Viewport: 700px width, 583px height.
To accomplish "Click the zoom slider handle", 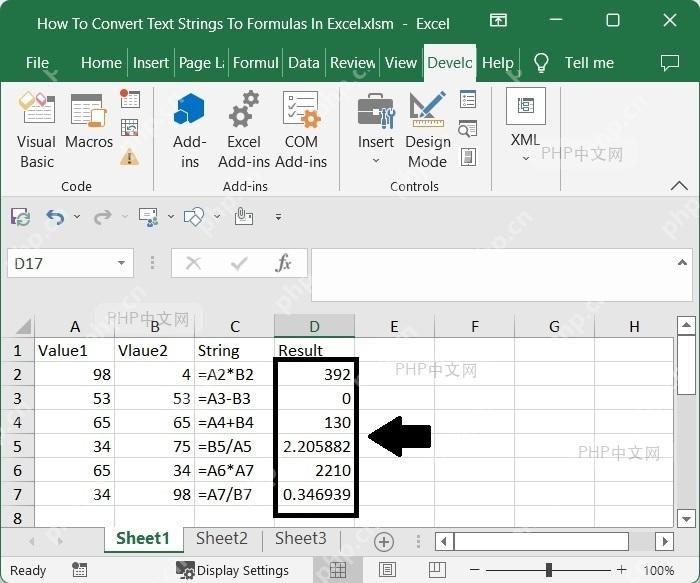I will click(549, 570).
